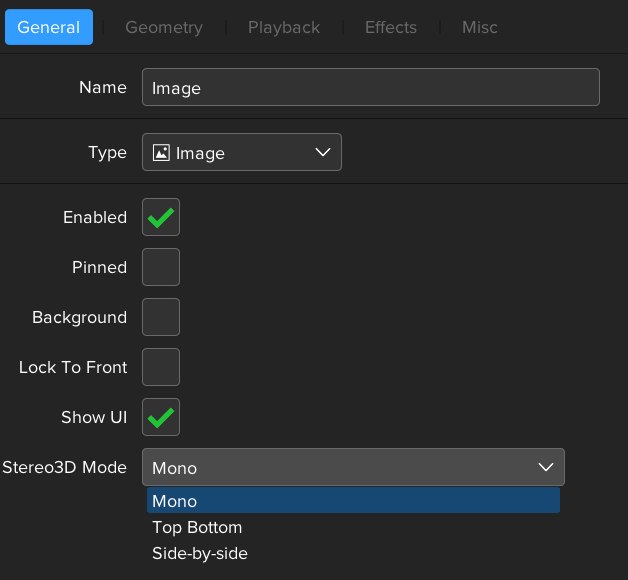Disable the Enabled checkbox
This screenshot has width=628, height=580.
(161, 217)
